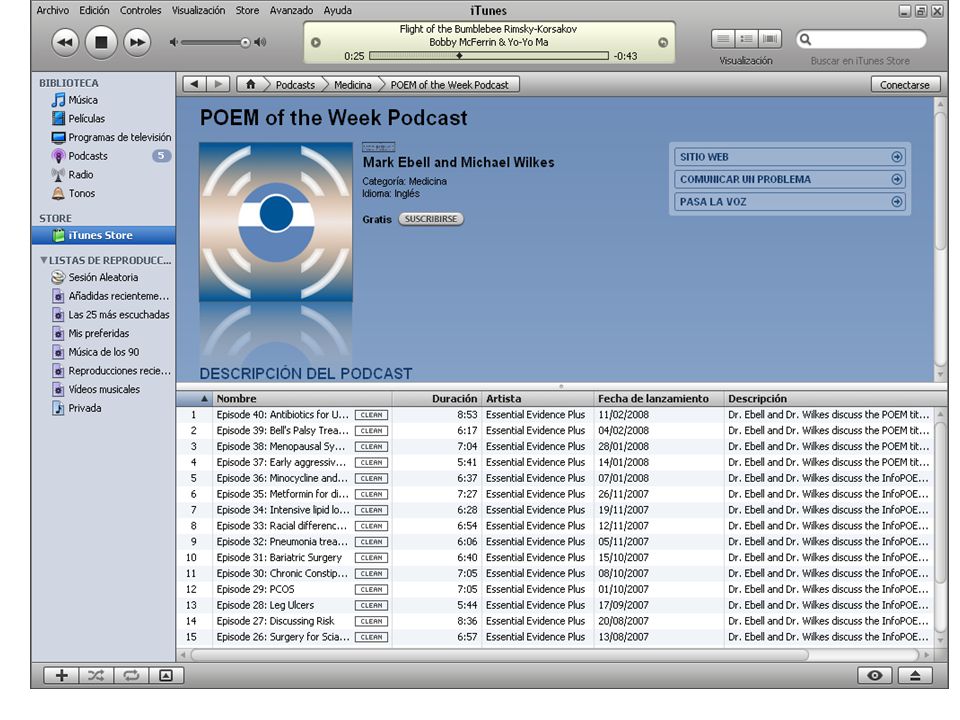Switch to album list view mode
The image size is (960, 720).
(x=746, y=39)
